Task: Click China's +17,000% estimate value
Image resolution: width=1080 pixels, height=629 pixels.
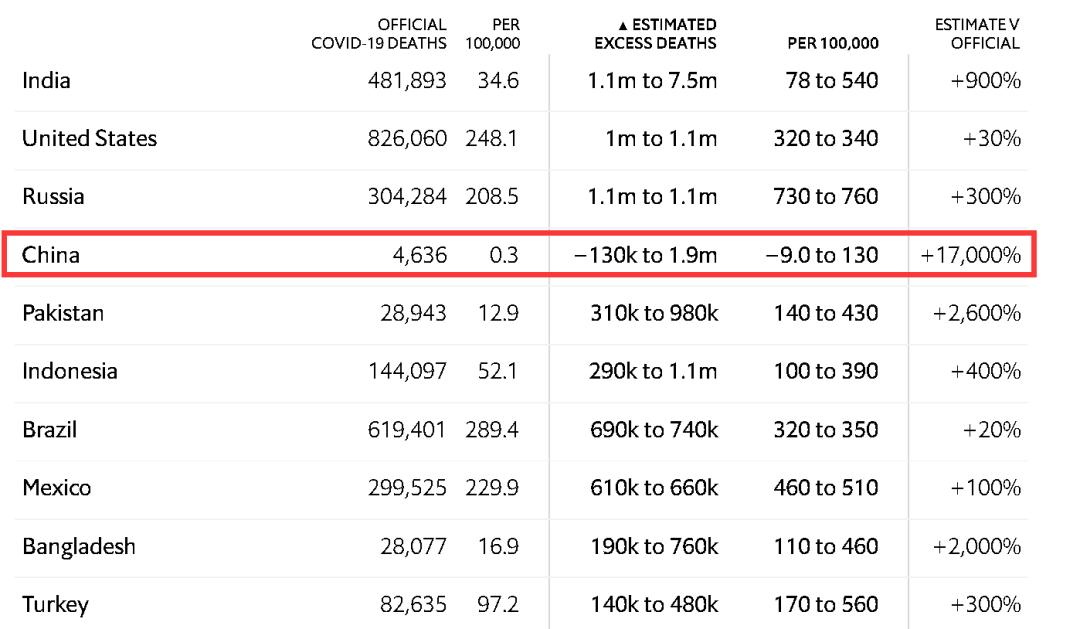Action: pos(971,255)
